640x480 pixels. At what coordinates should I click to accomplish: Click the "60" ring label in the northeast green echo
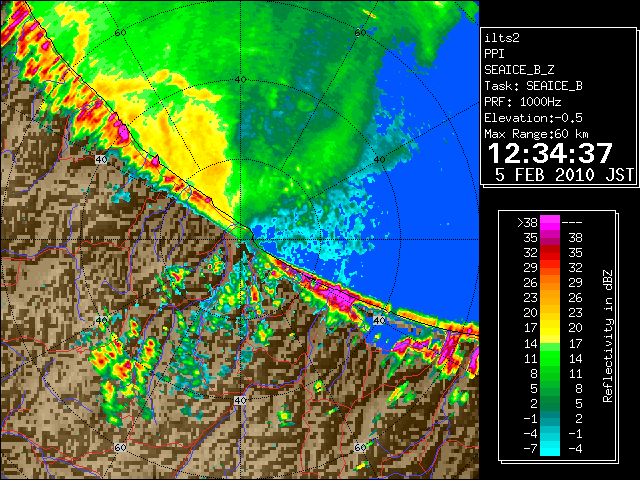[360, 32]
